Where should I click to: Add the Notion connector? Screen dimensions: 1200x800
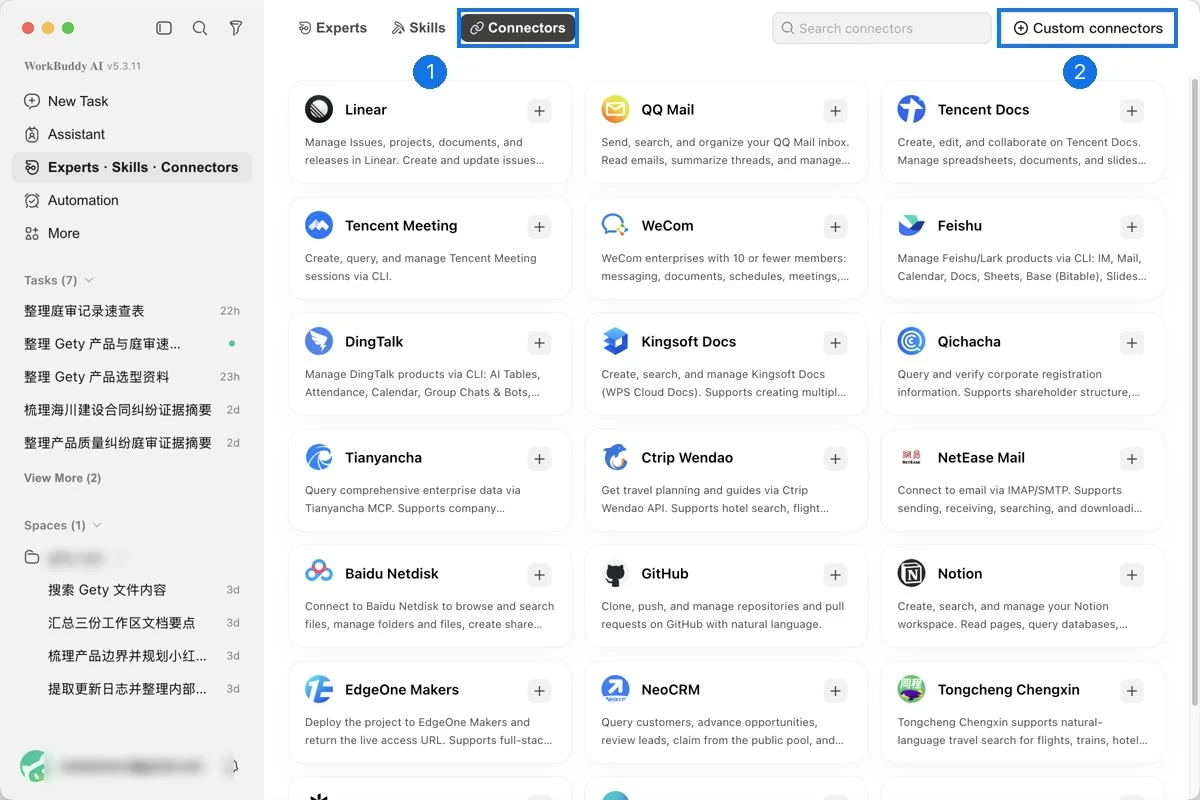tap(1132, 575)
